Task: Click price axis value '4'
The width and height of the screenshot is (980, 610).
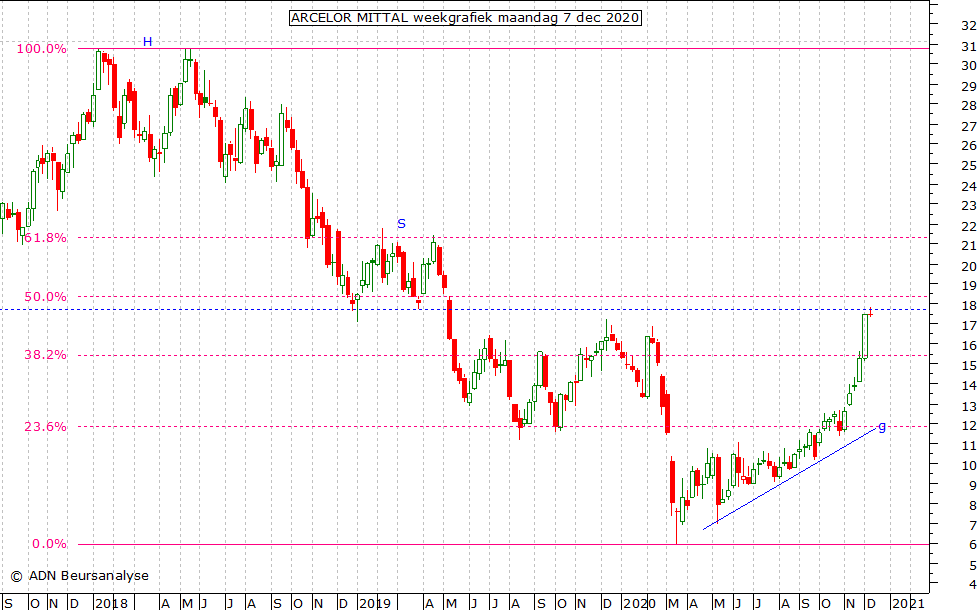Action: click(x=972, y=586)
